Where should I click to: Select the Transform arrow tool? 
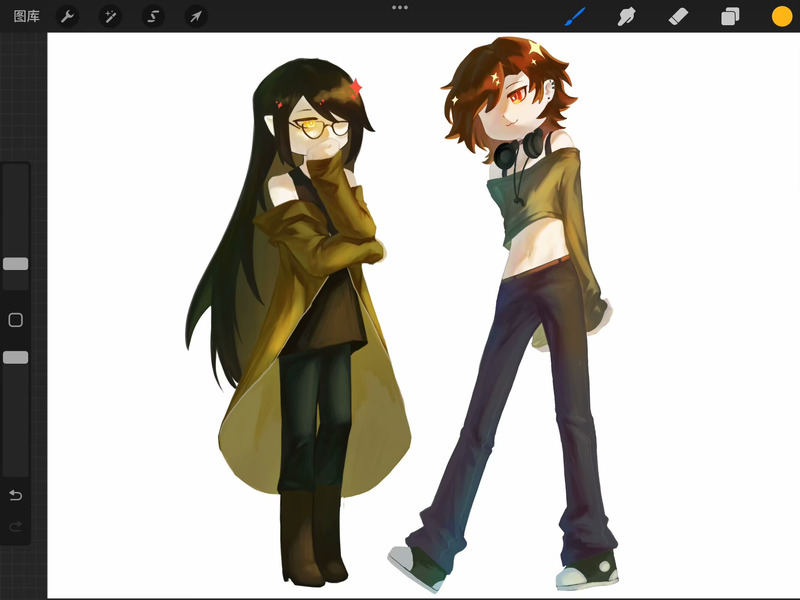(x=196, y=16)
